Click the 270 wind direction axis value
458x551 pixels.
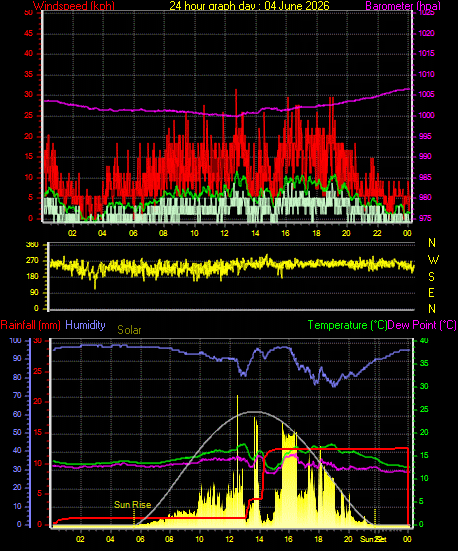click(32, 261)
